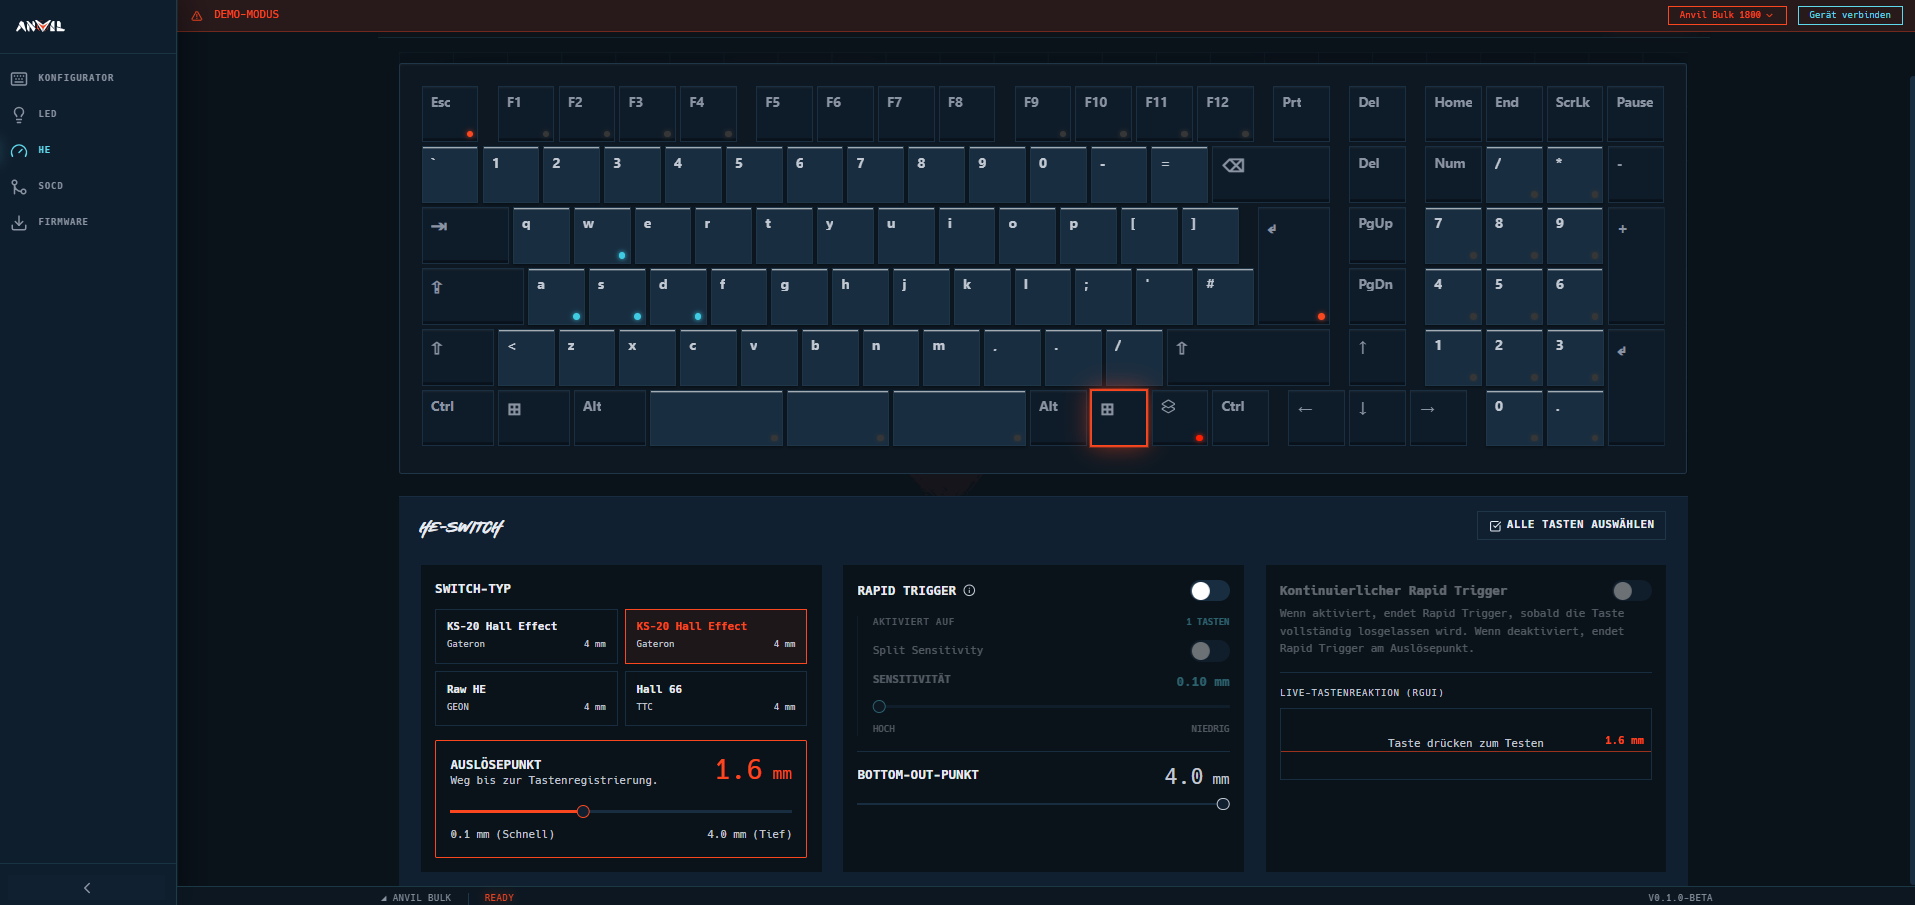The height and width of the screenshot is (905, 1915).
Task: Select the right arrow key
Action: point(1437,418)
